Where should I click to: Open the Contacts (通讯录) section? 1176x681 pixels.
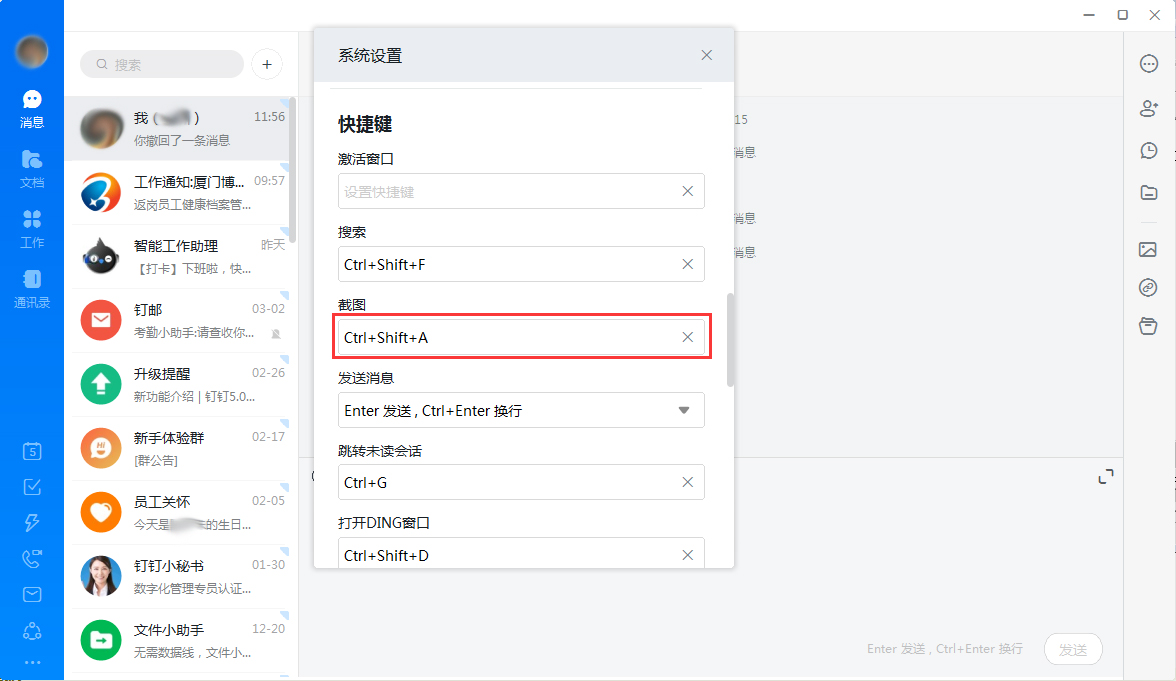click(x=32, y=288)
